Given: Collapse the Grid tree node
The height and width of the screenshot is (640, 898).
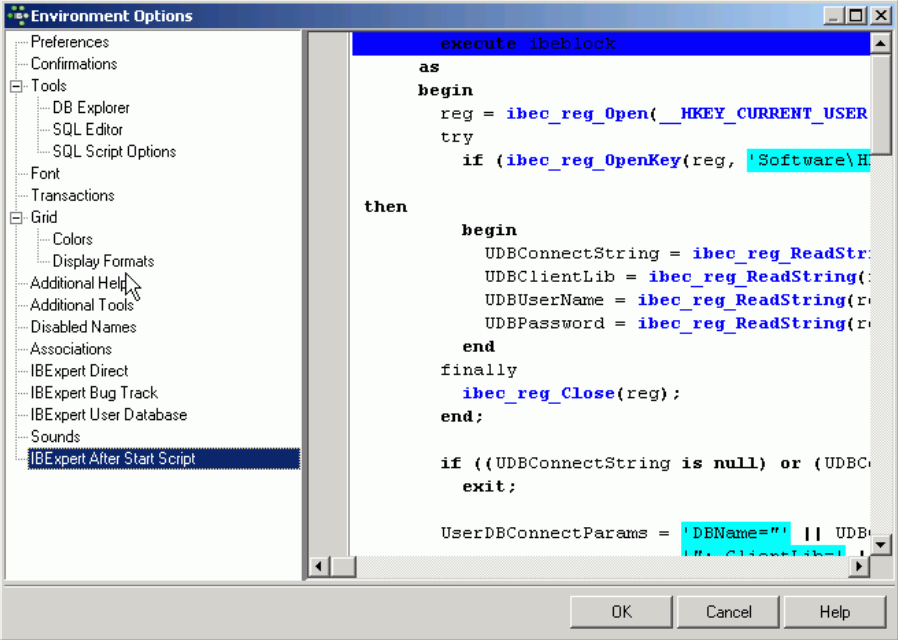Looking at the screenshot, I should click(x=16, y=218).
